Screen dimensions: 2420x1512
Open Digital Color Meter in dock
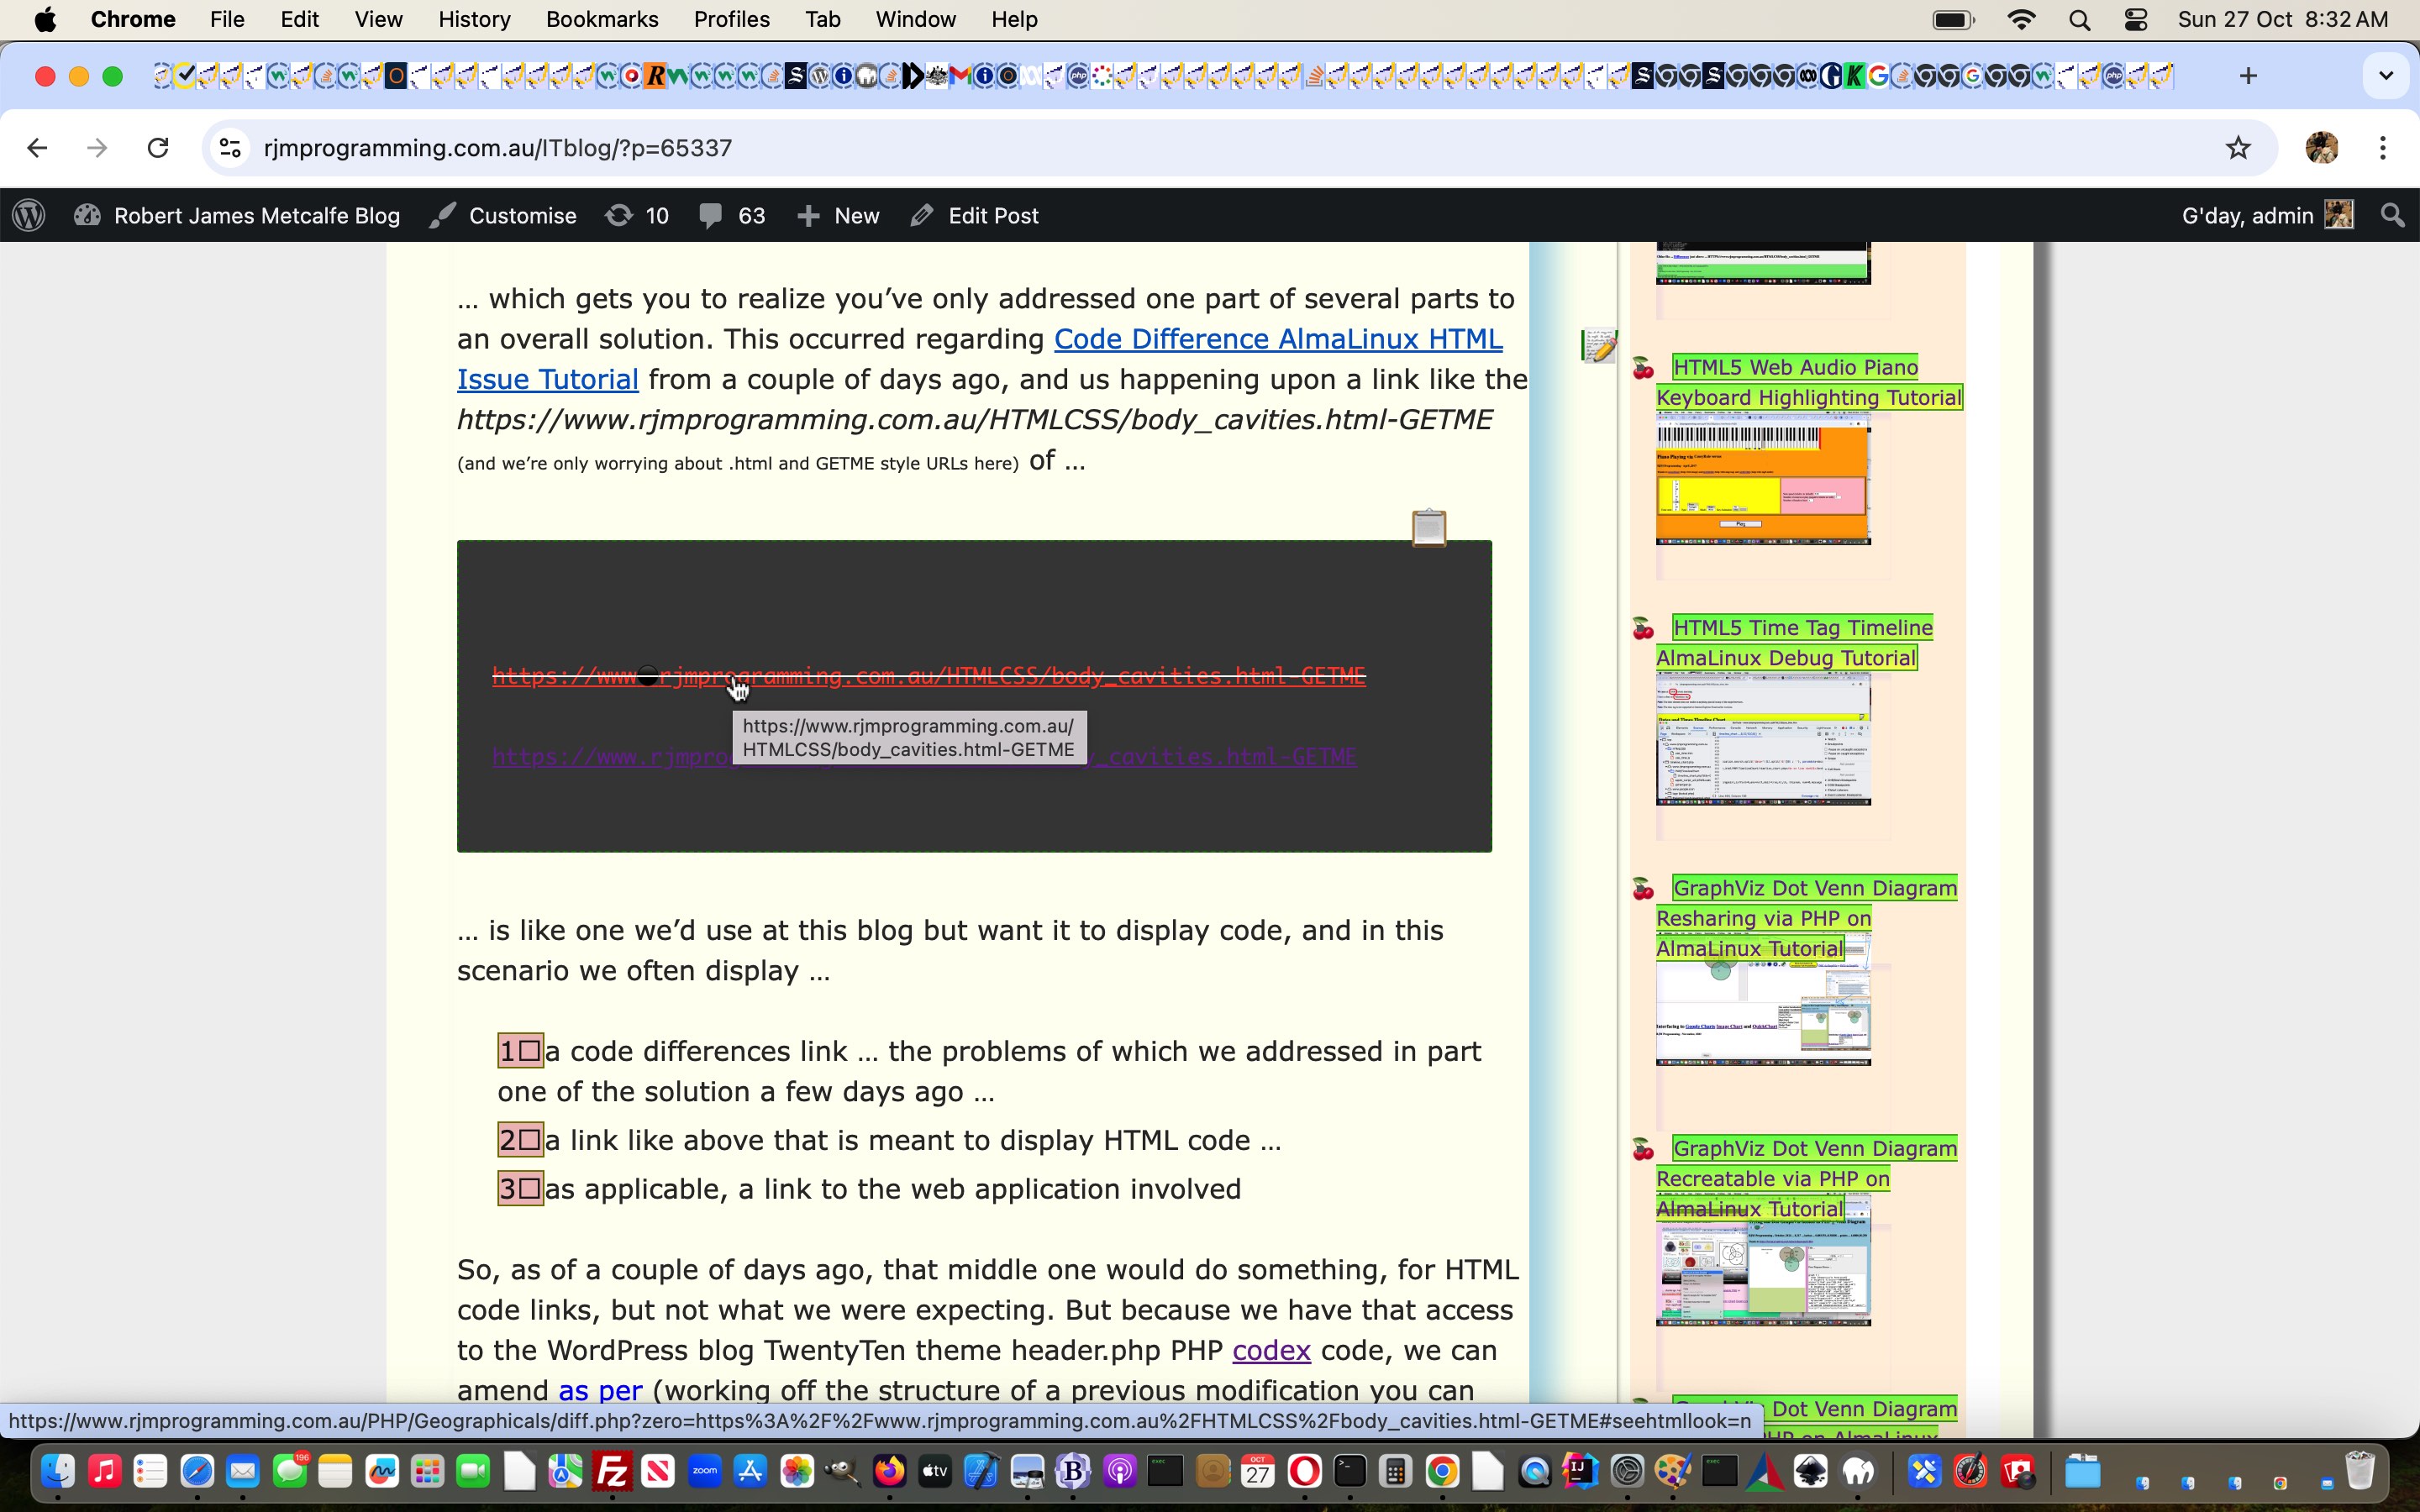click(1970, 1471)
